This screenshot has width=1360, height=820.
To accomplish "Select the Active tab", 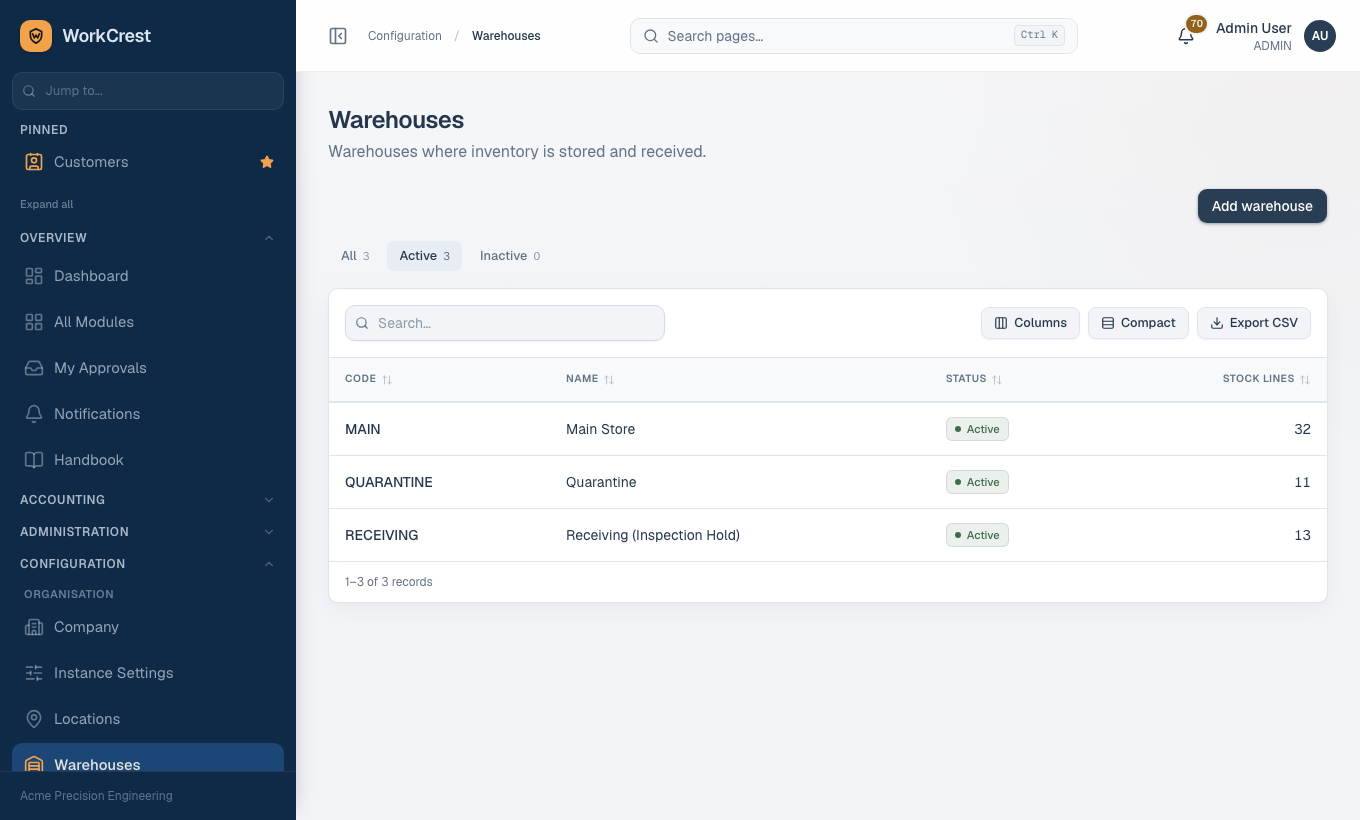I will point(425,256).
